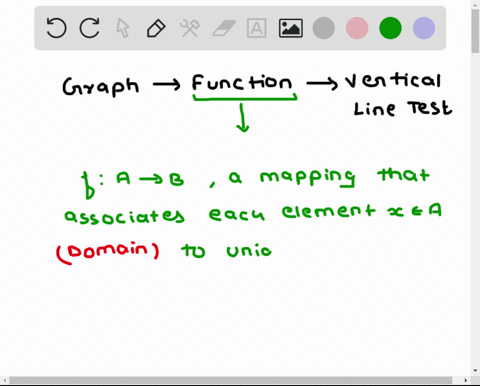Pick the lavender color swatch
480x386 pixels.
coord(424,28)
